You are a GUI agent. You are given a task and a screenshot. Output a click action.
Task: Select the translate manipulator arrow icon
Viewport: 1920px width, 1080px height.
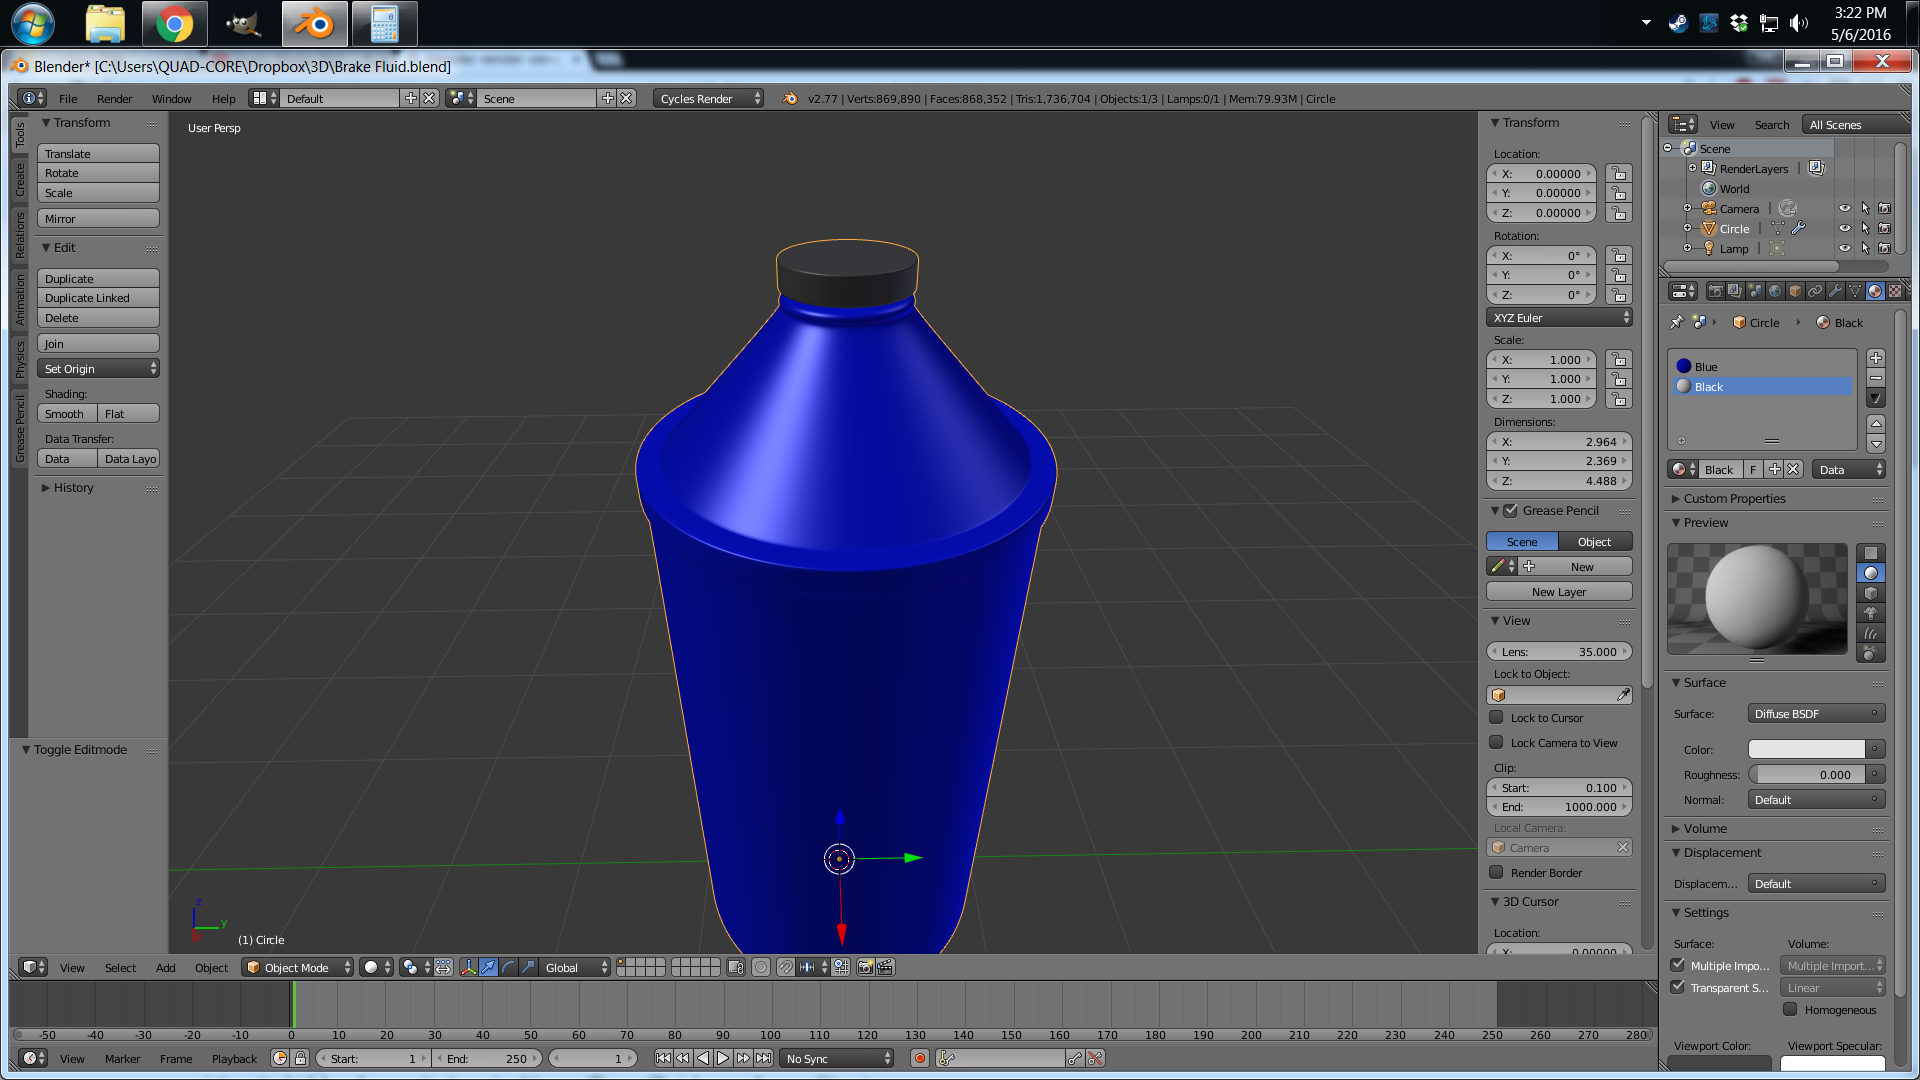tap(488, 967)
